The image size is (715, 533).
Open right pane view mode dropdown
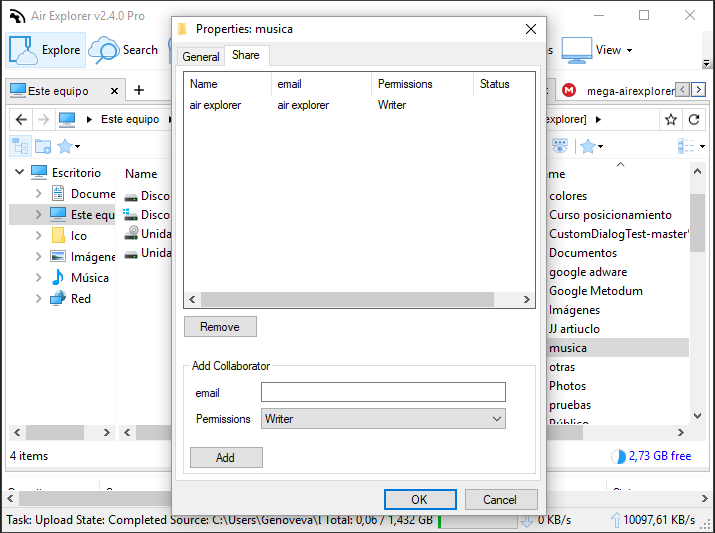coord(691,146)
